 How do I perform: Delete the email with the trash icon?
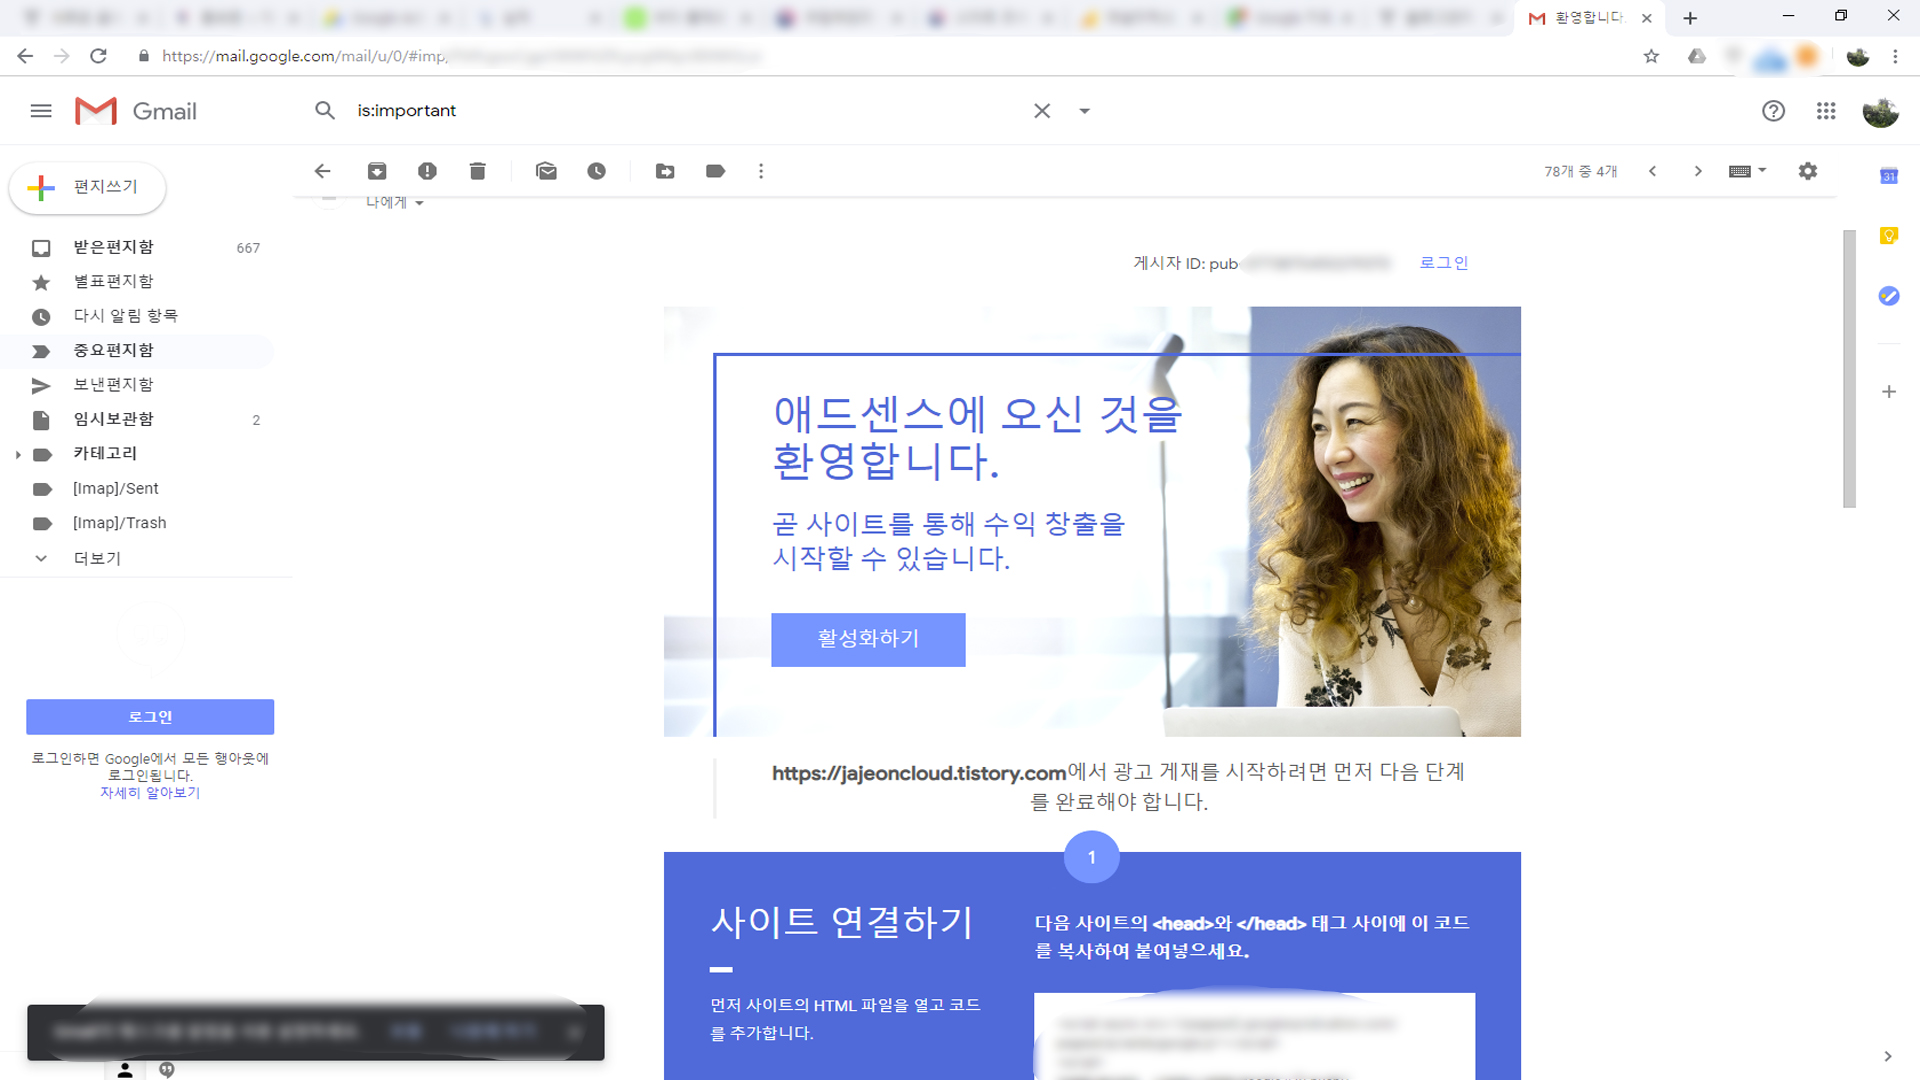477,171
